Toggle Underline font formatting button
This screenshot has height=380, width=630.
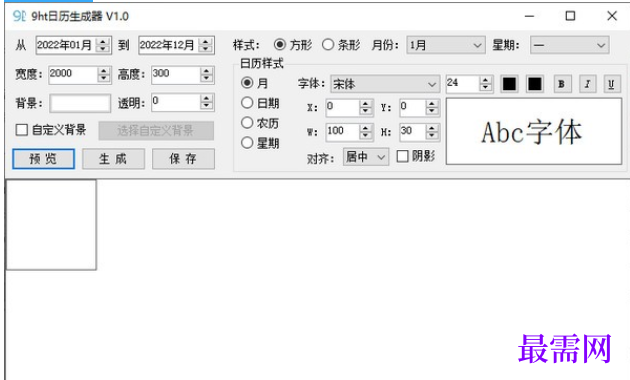point(611,84)
